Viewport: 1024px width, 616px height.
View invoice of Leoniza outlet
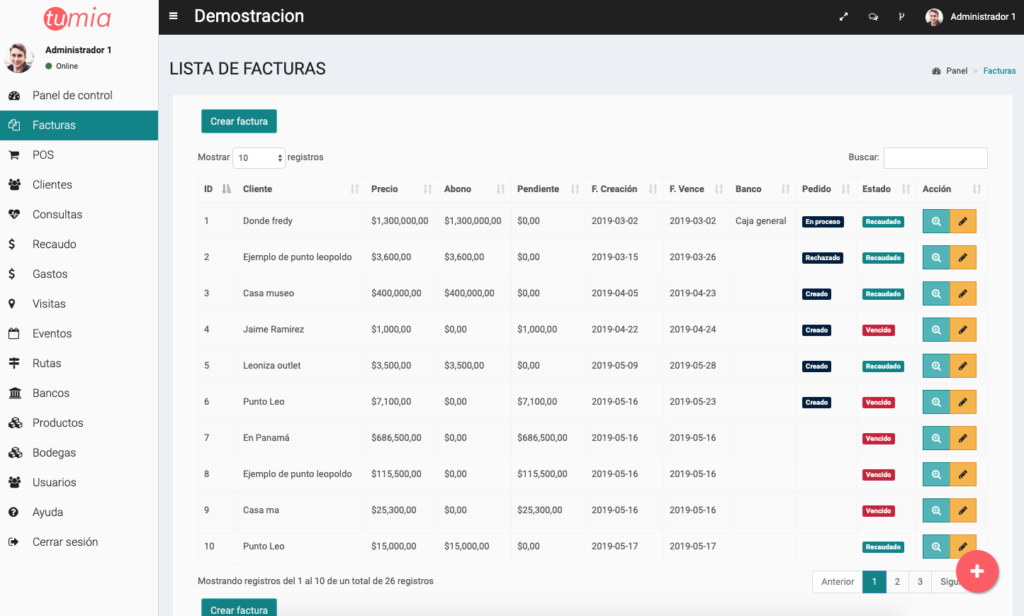(936, 366)
